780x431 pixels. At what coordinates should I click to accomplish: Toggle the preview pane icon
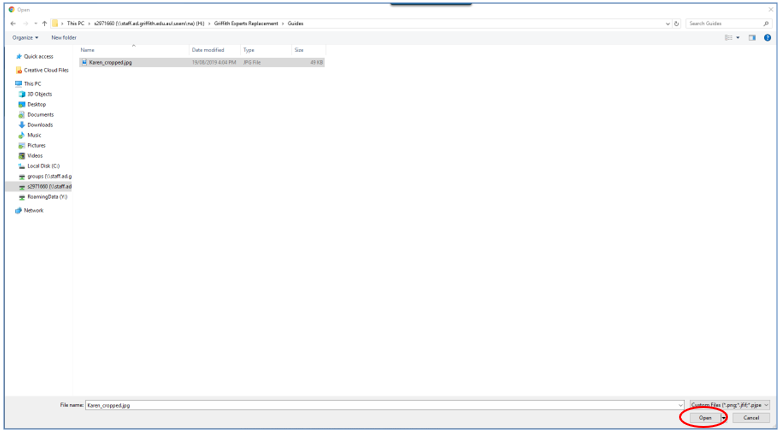752,37
